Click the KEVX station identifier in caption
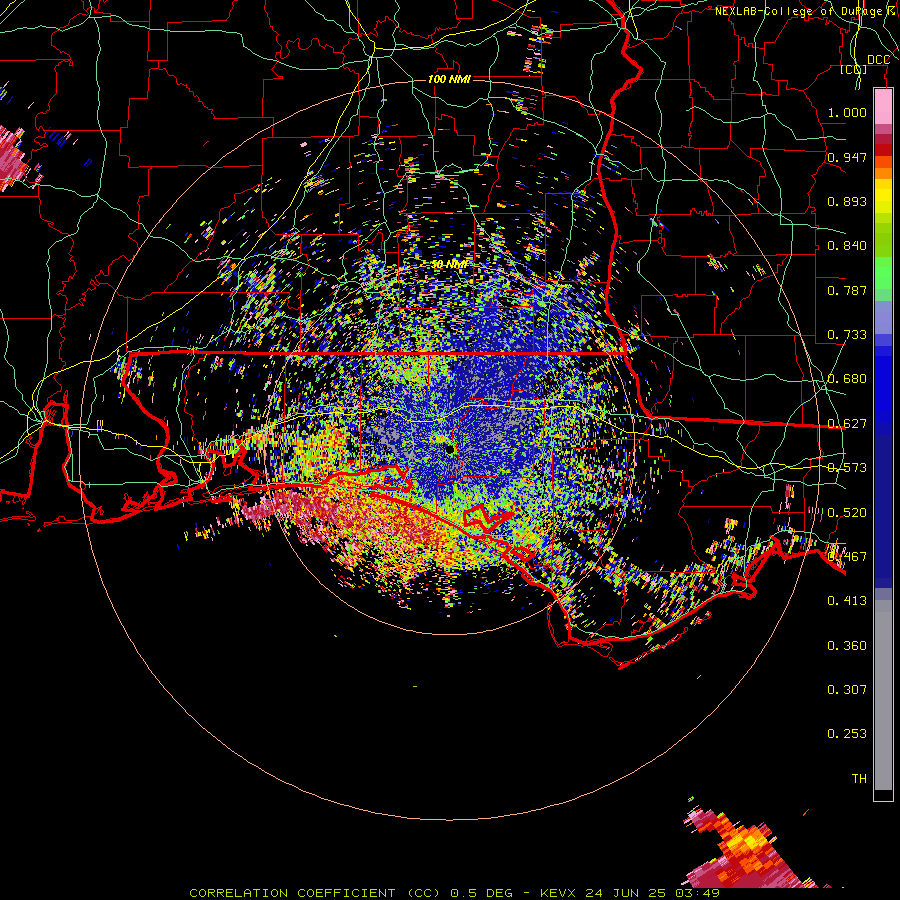Image resolution: width=900 pixels, height=900 pixels. tap(560, 893)
